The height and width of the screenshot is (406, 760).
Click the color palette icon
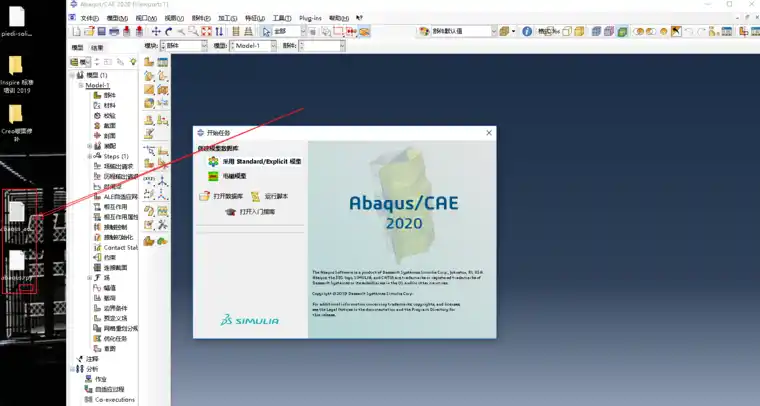pyautogui.click(x=425, y=31)
